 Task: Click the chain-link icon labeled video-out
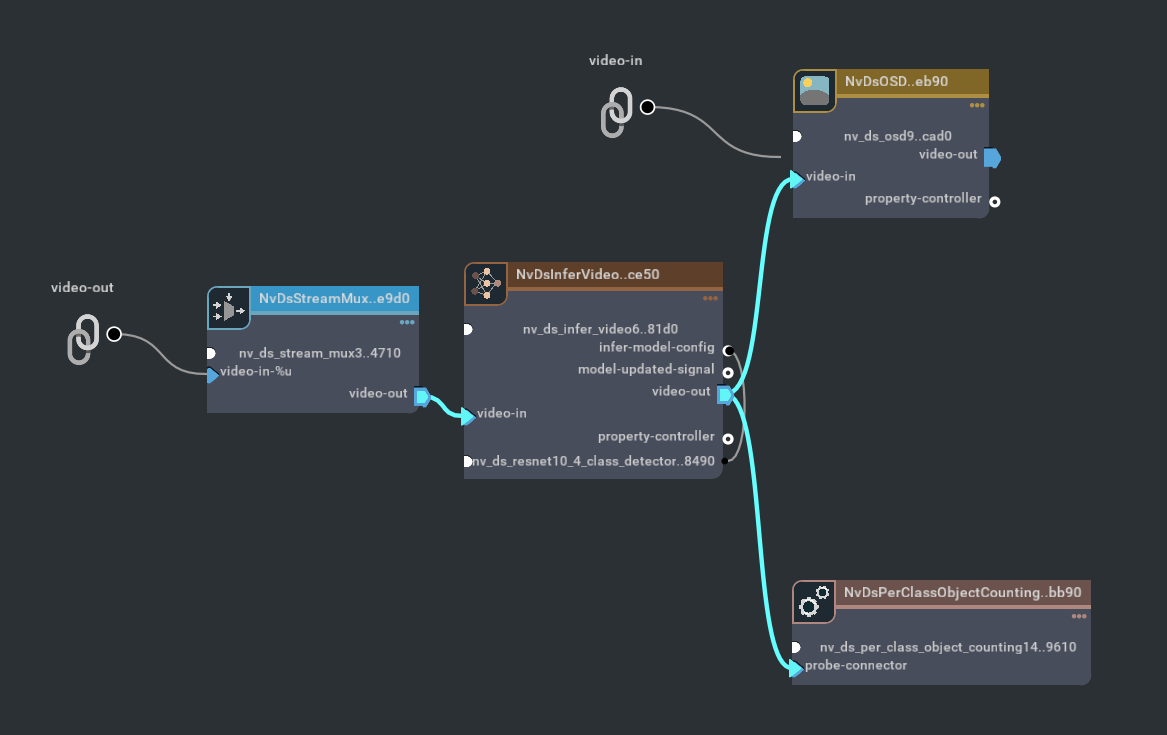(83, 341)
